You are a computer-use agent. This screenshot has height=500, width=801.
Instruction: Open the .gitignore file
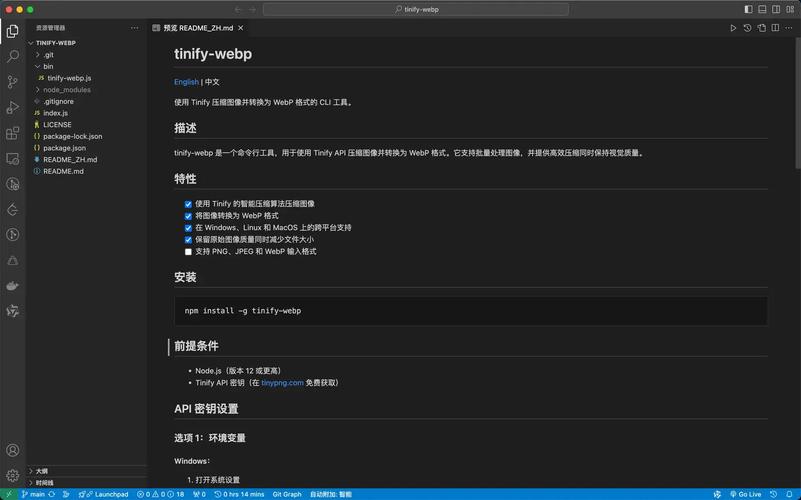click(87, 102)
